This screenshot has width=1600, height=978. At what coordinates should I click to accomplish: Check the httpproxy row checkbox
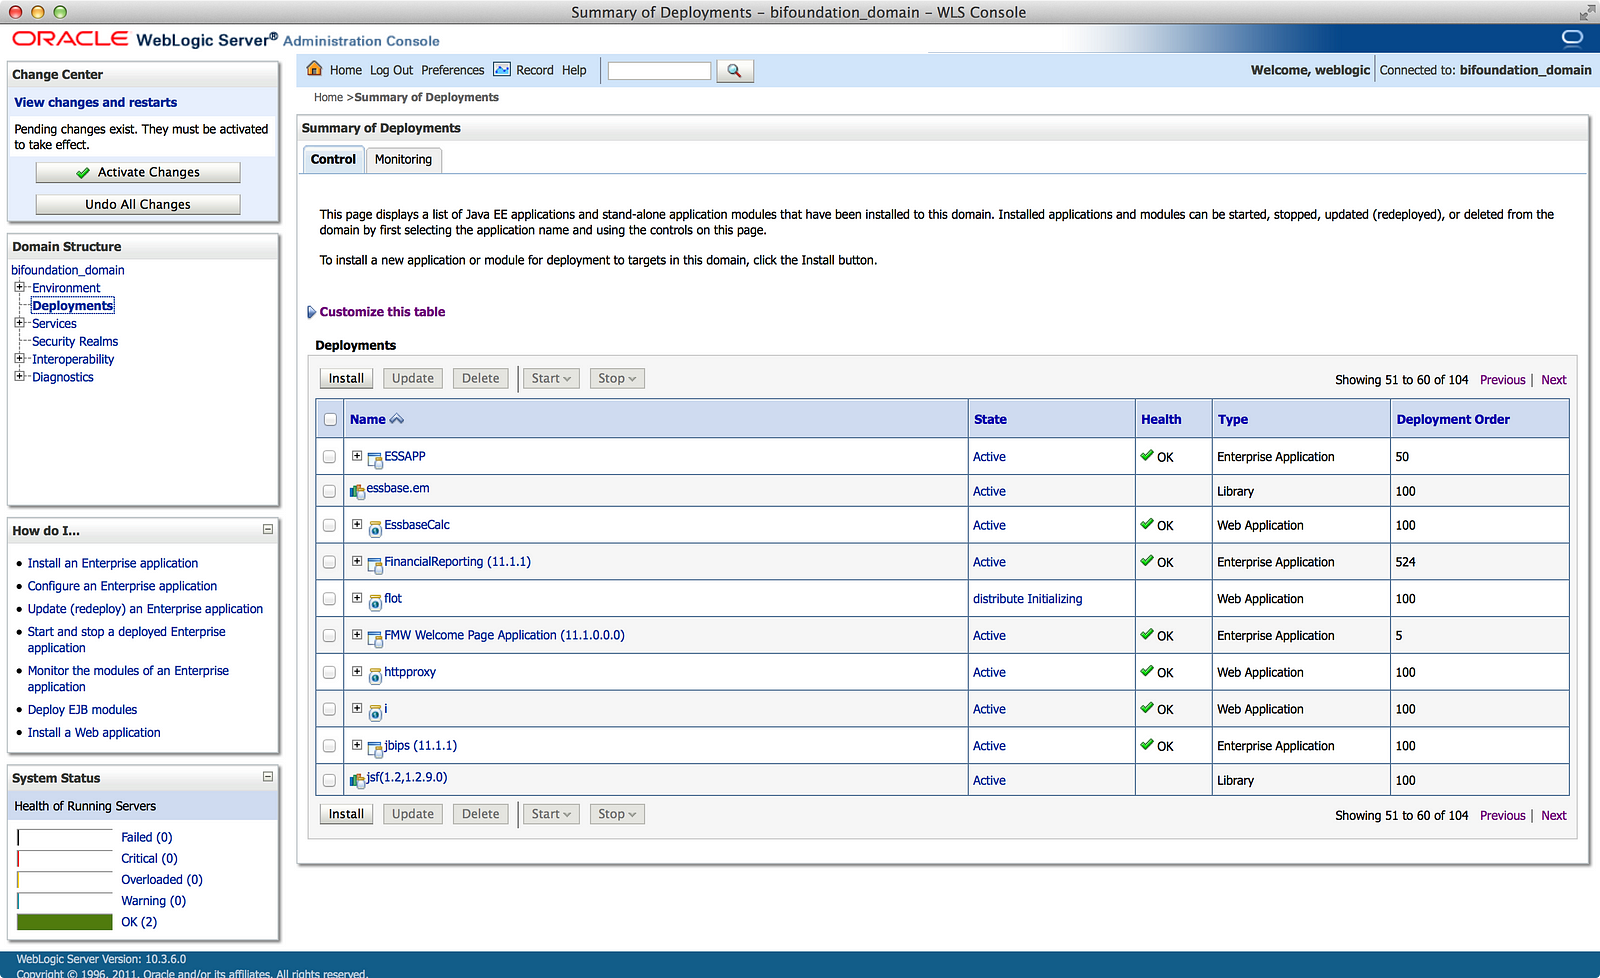329,673
